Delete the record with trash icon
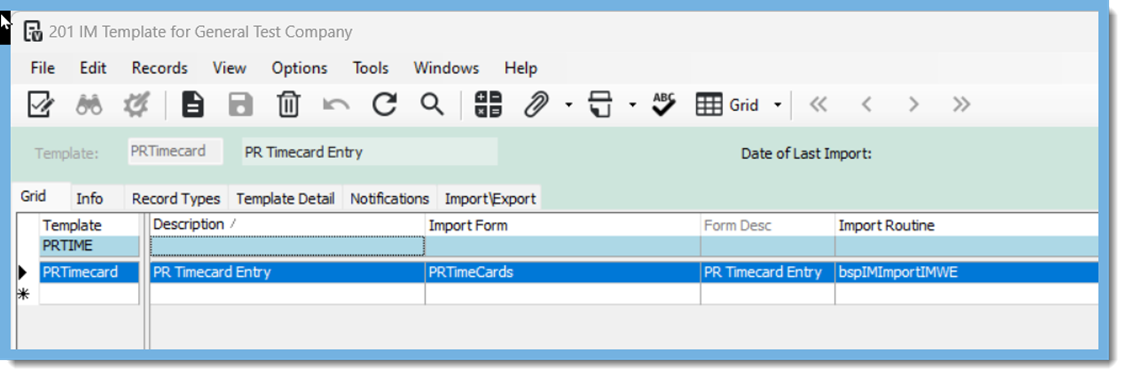 (288, 105)
